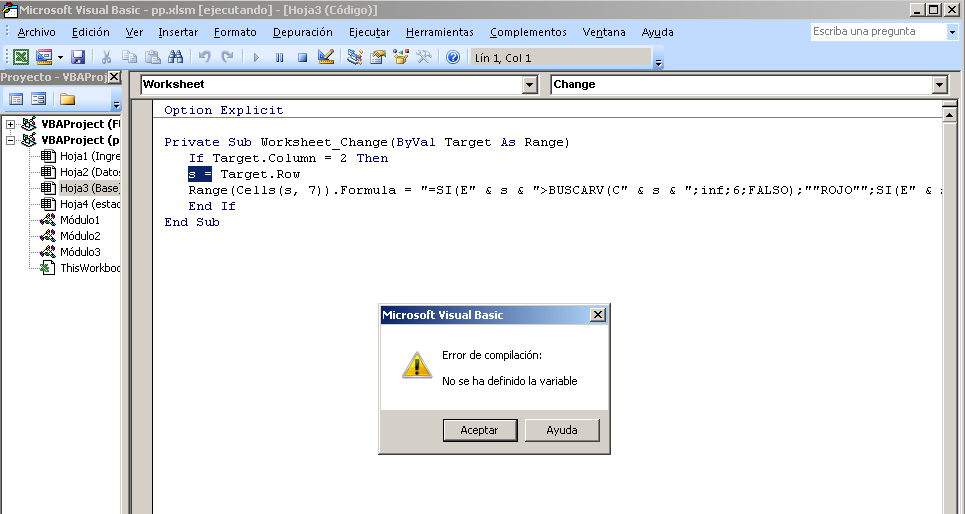This screenshot has width=965, height=514.
Task: Open the Complementos menu
Action: coord(528,32)
